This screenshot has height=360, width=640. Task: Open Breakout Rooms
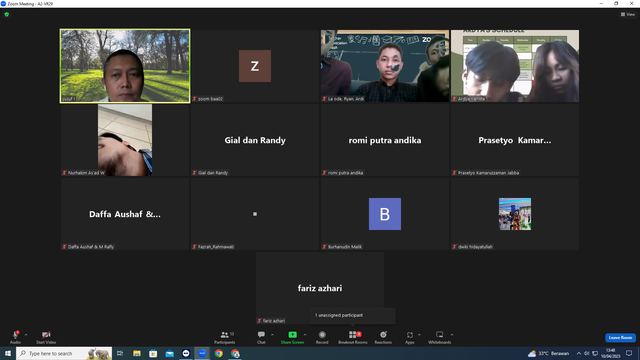point(353,337)
